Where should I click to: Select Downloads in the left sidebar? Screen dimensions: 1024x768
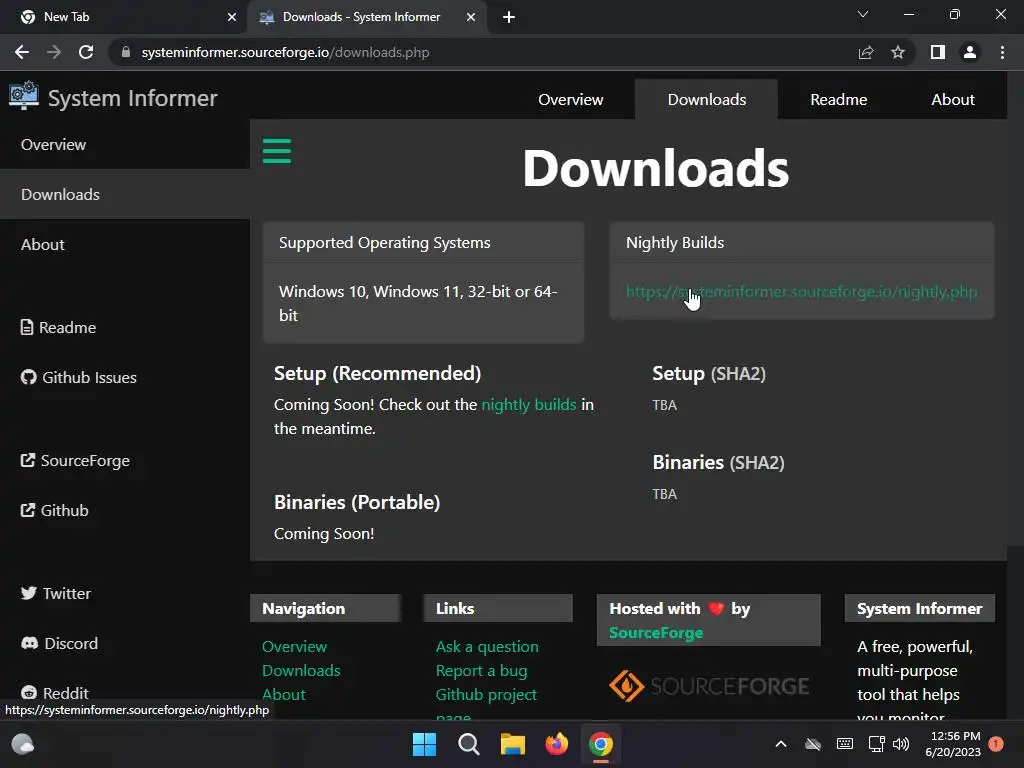(125, 194)
